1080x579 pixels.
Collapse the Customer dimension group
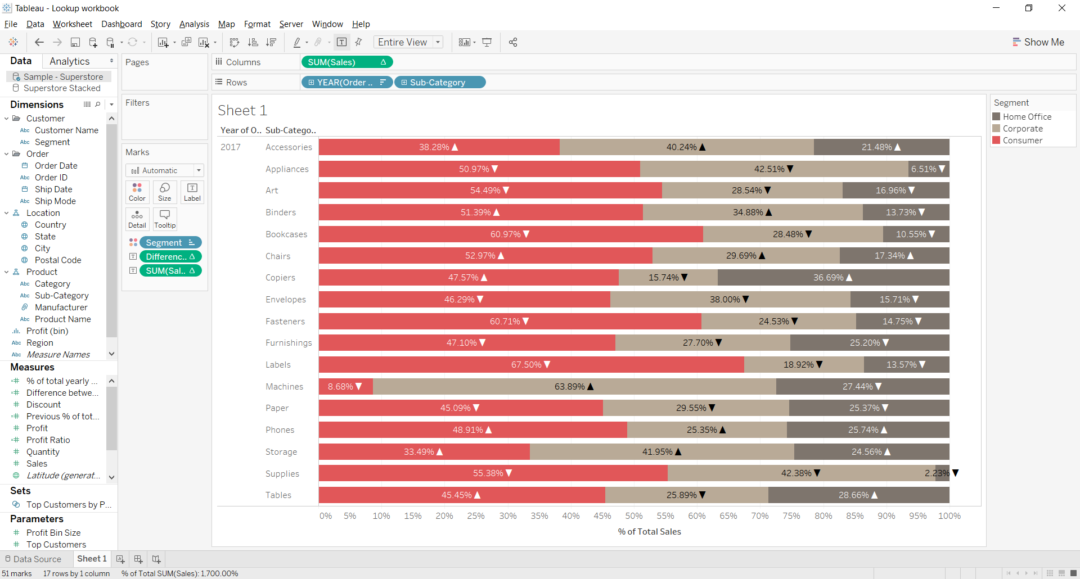click(x=8, y=117)
